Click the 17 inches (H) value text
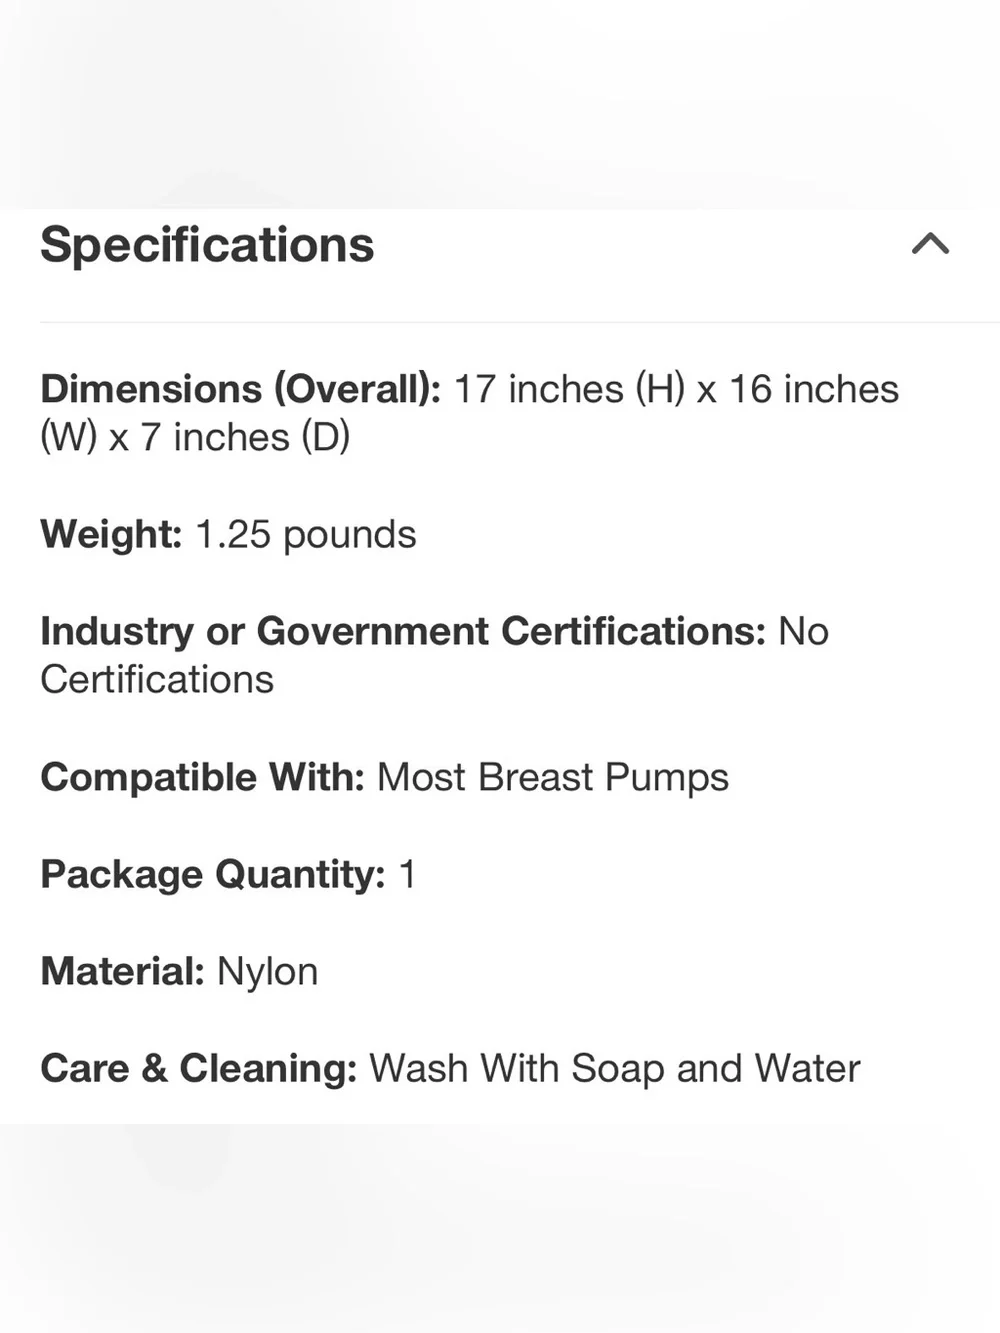Image resolution: width=1000 pixels, height=1333 pixels. coord(569,389)
